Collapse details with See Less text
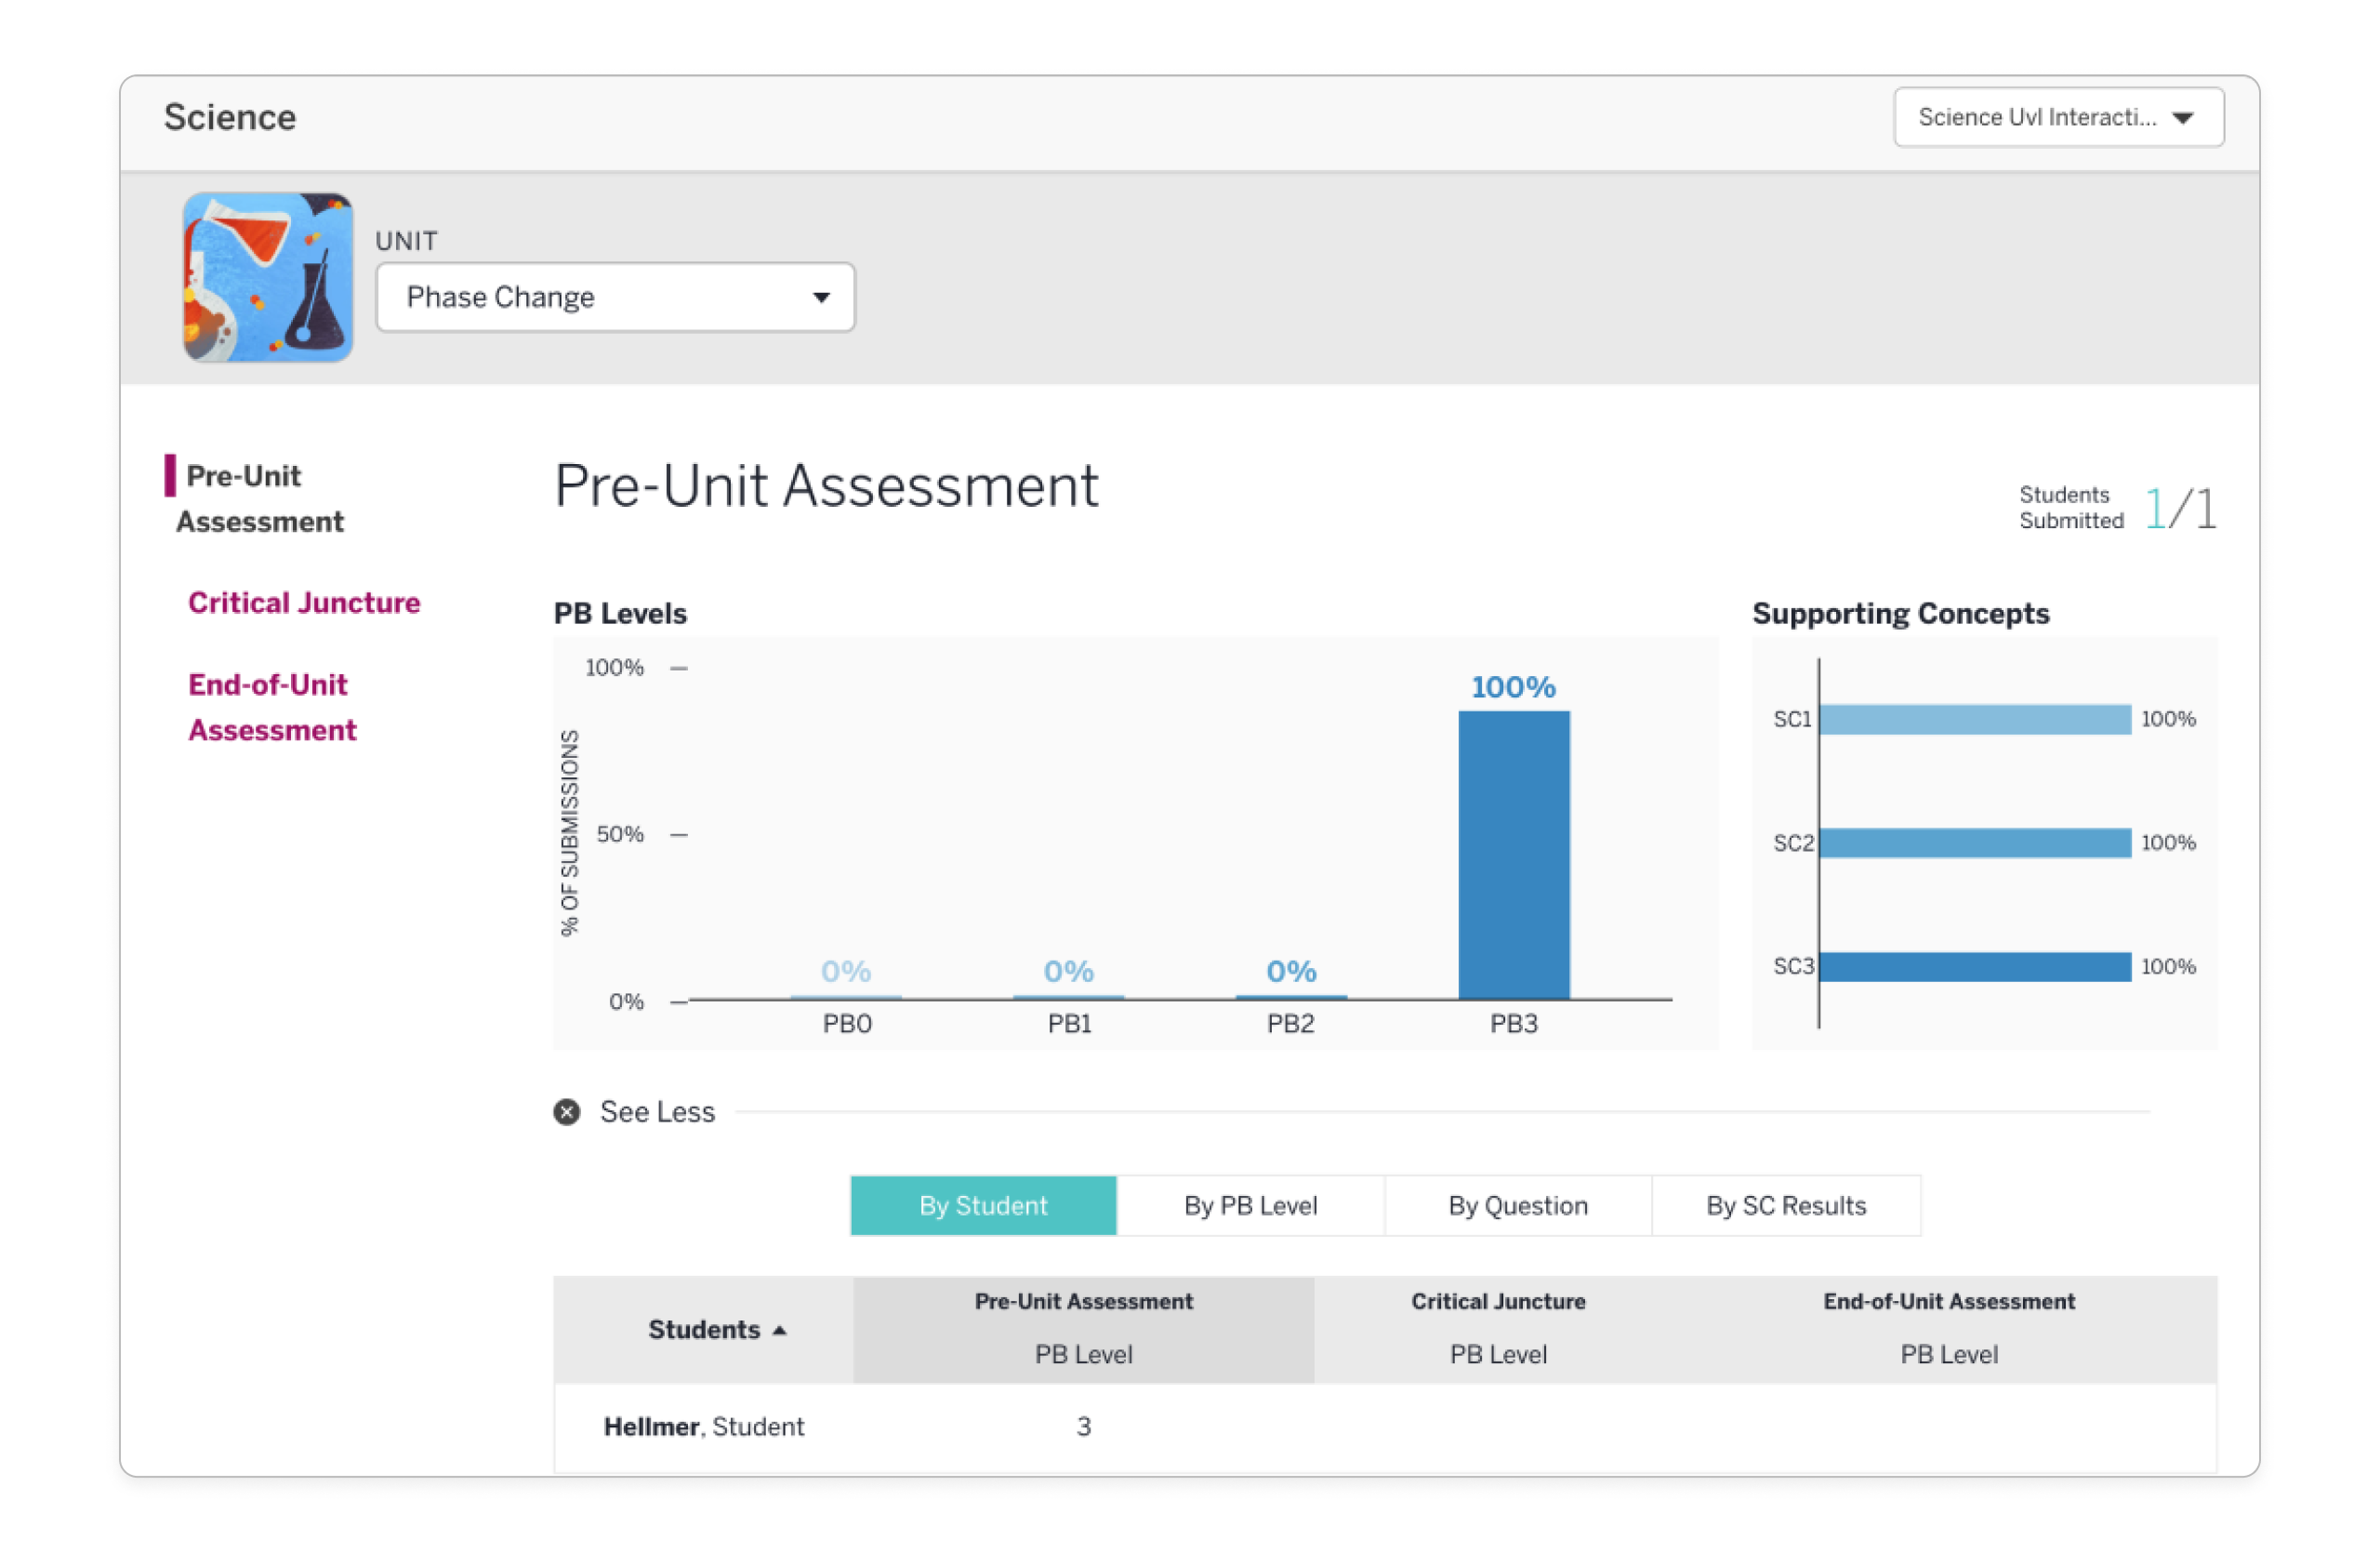The width and height of the screenshot is (2380, 1553). [657, 1111]
